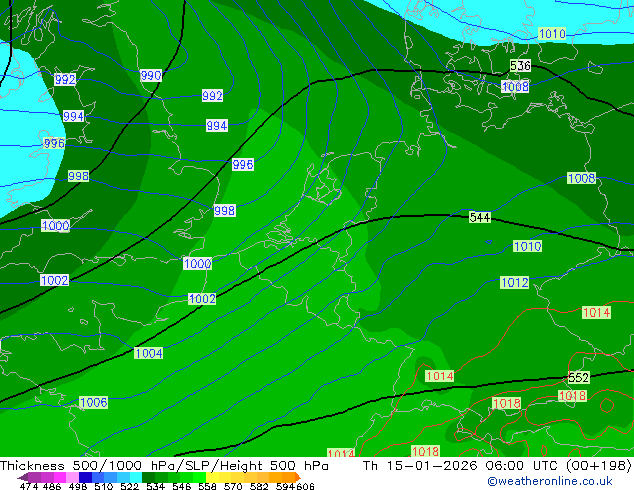The image size is (634, 490).
Task: Select the 990 isobar label
Action: [x=151, y=76]
